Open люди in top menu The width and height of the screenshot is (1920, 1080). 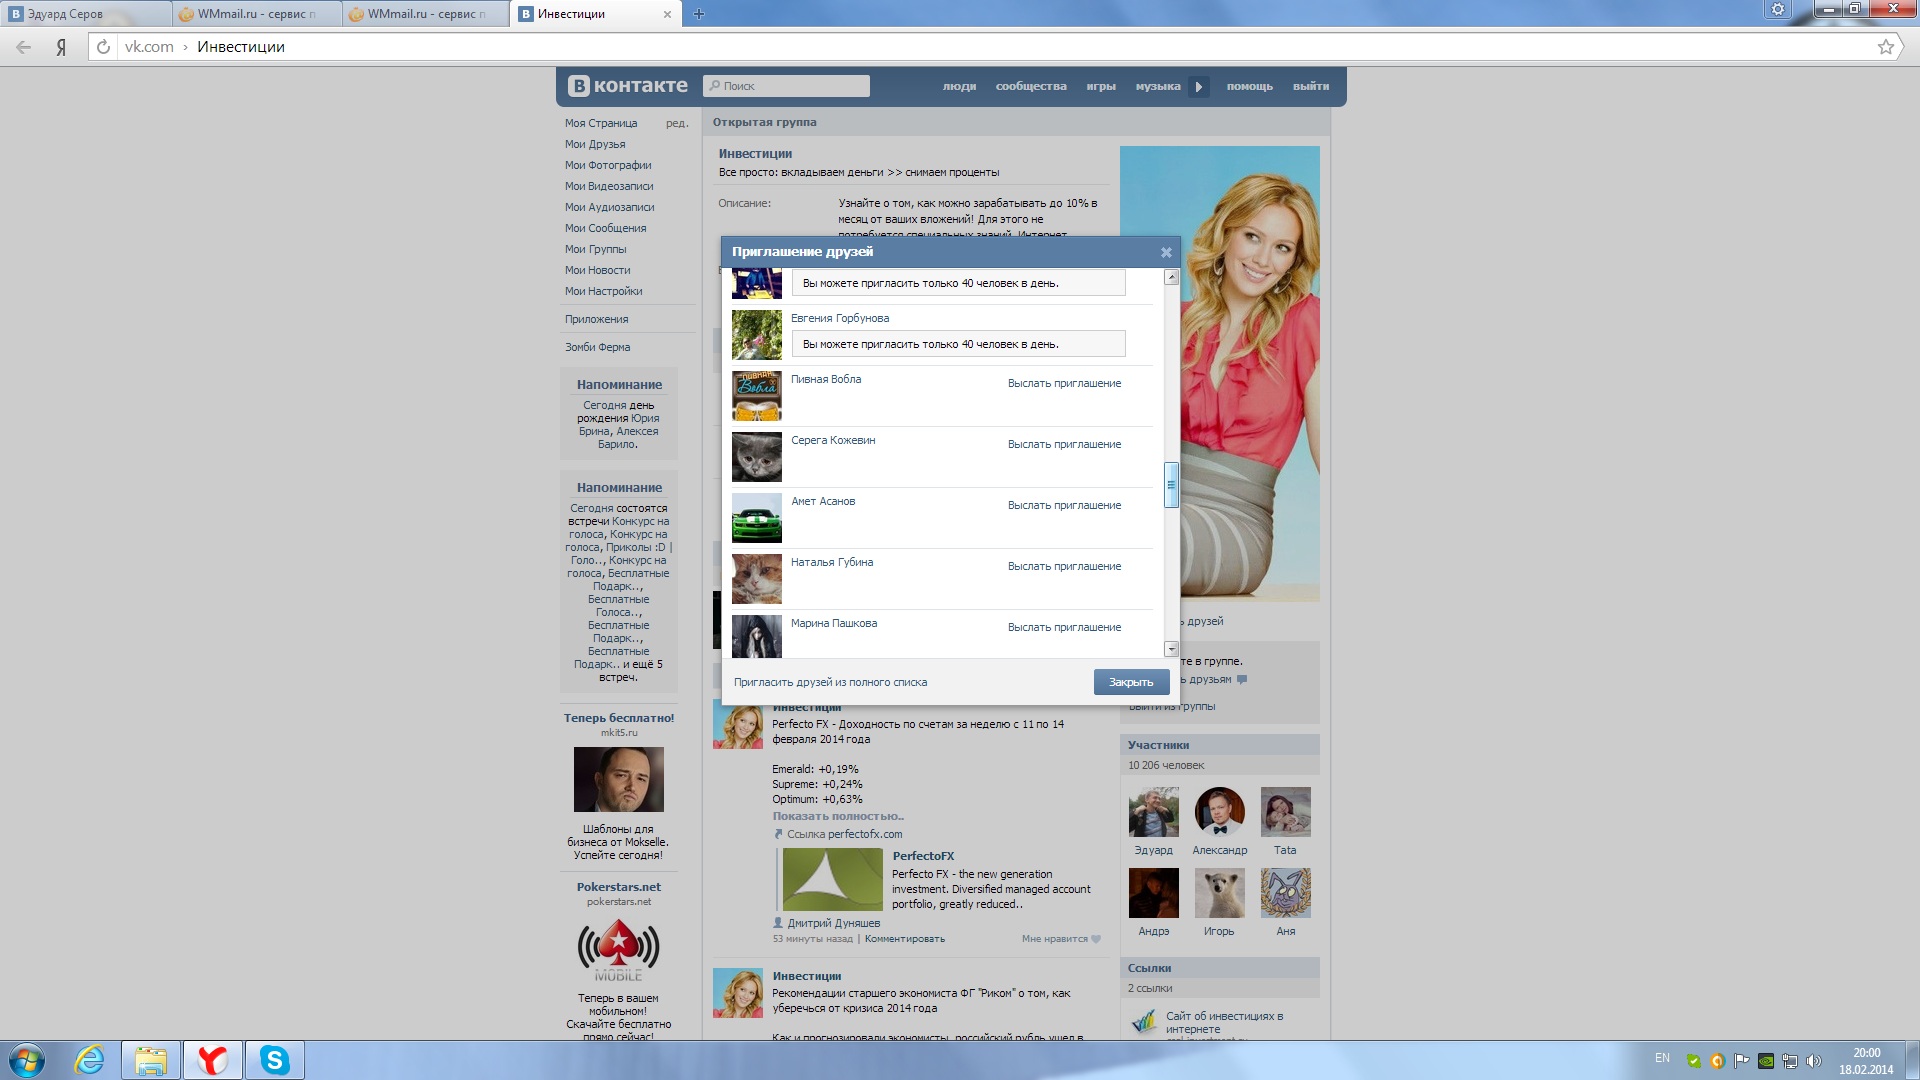tap(959, 86)
